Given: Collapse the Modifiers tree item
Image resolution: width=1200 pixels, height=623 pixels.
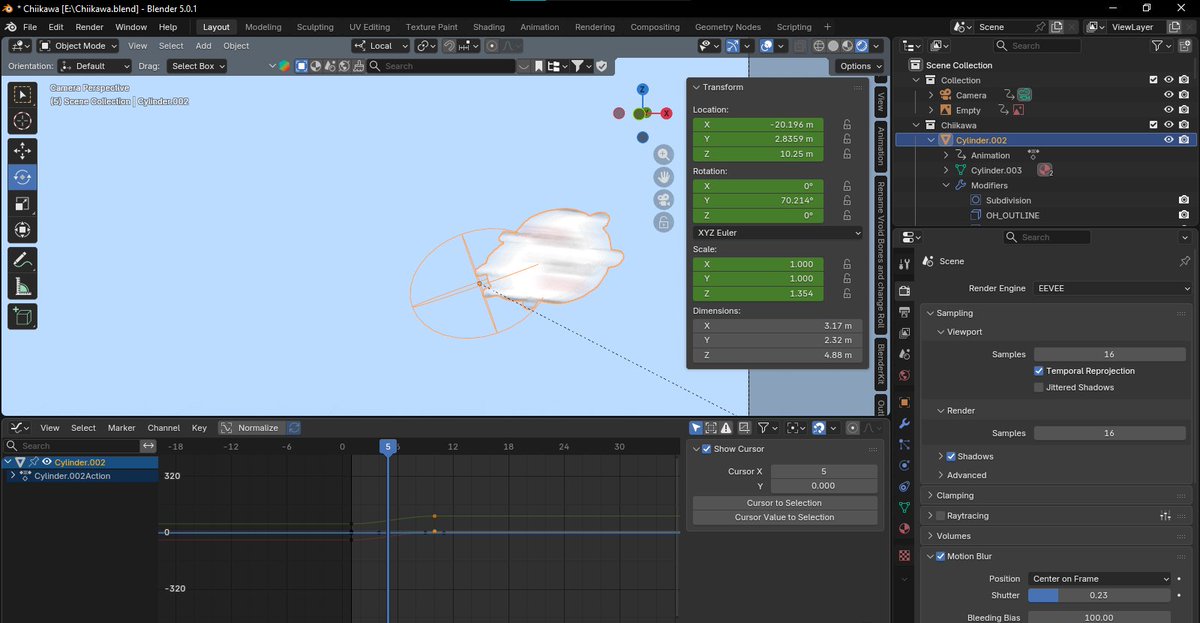Looking at the screenshot, I should (947, 185).
